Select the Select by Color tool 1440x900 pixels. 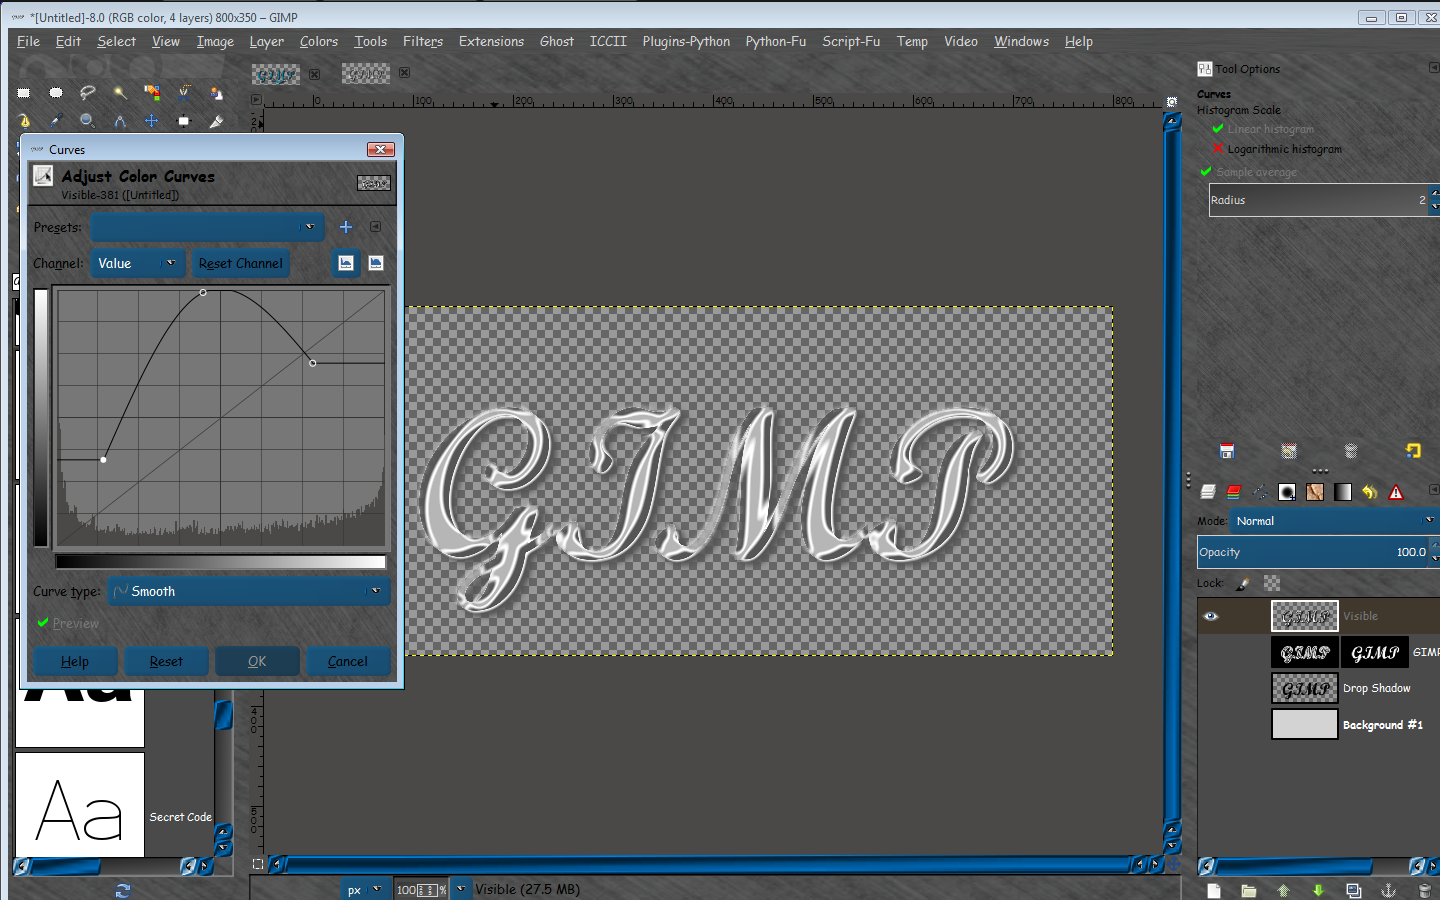tap(152, 93)
